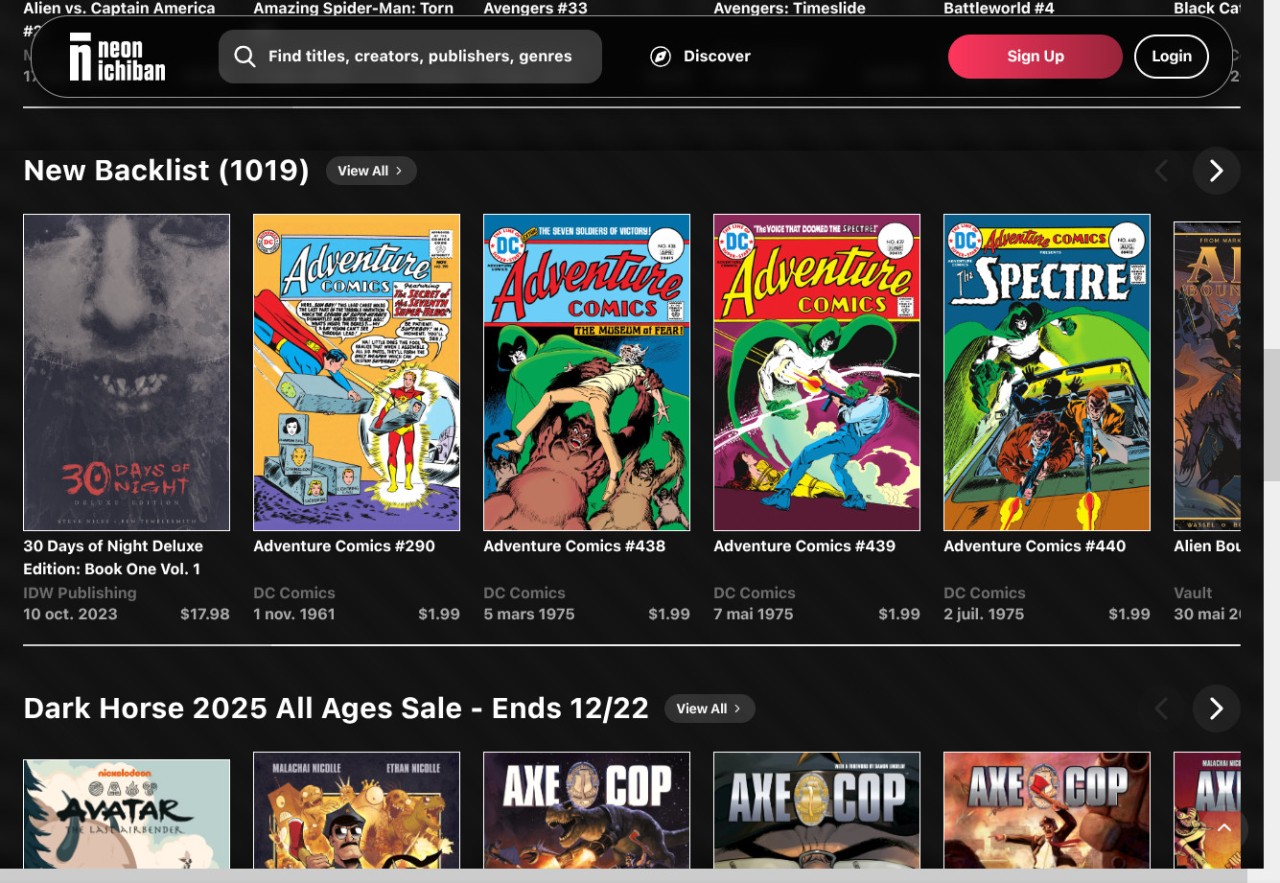The image size is (1280, 883).
Task: Click the Dark Horse Sale previous arrow
Action: click(1161, 709)
